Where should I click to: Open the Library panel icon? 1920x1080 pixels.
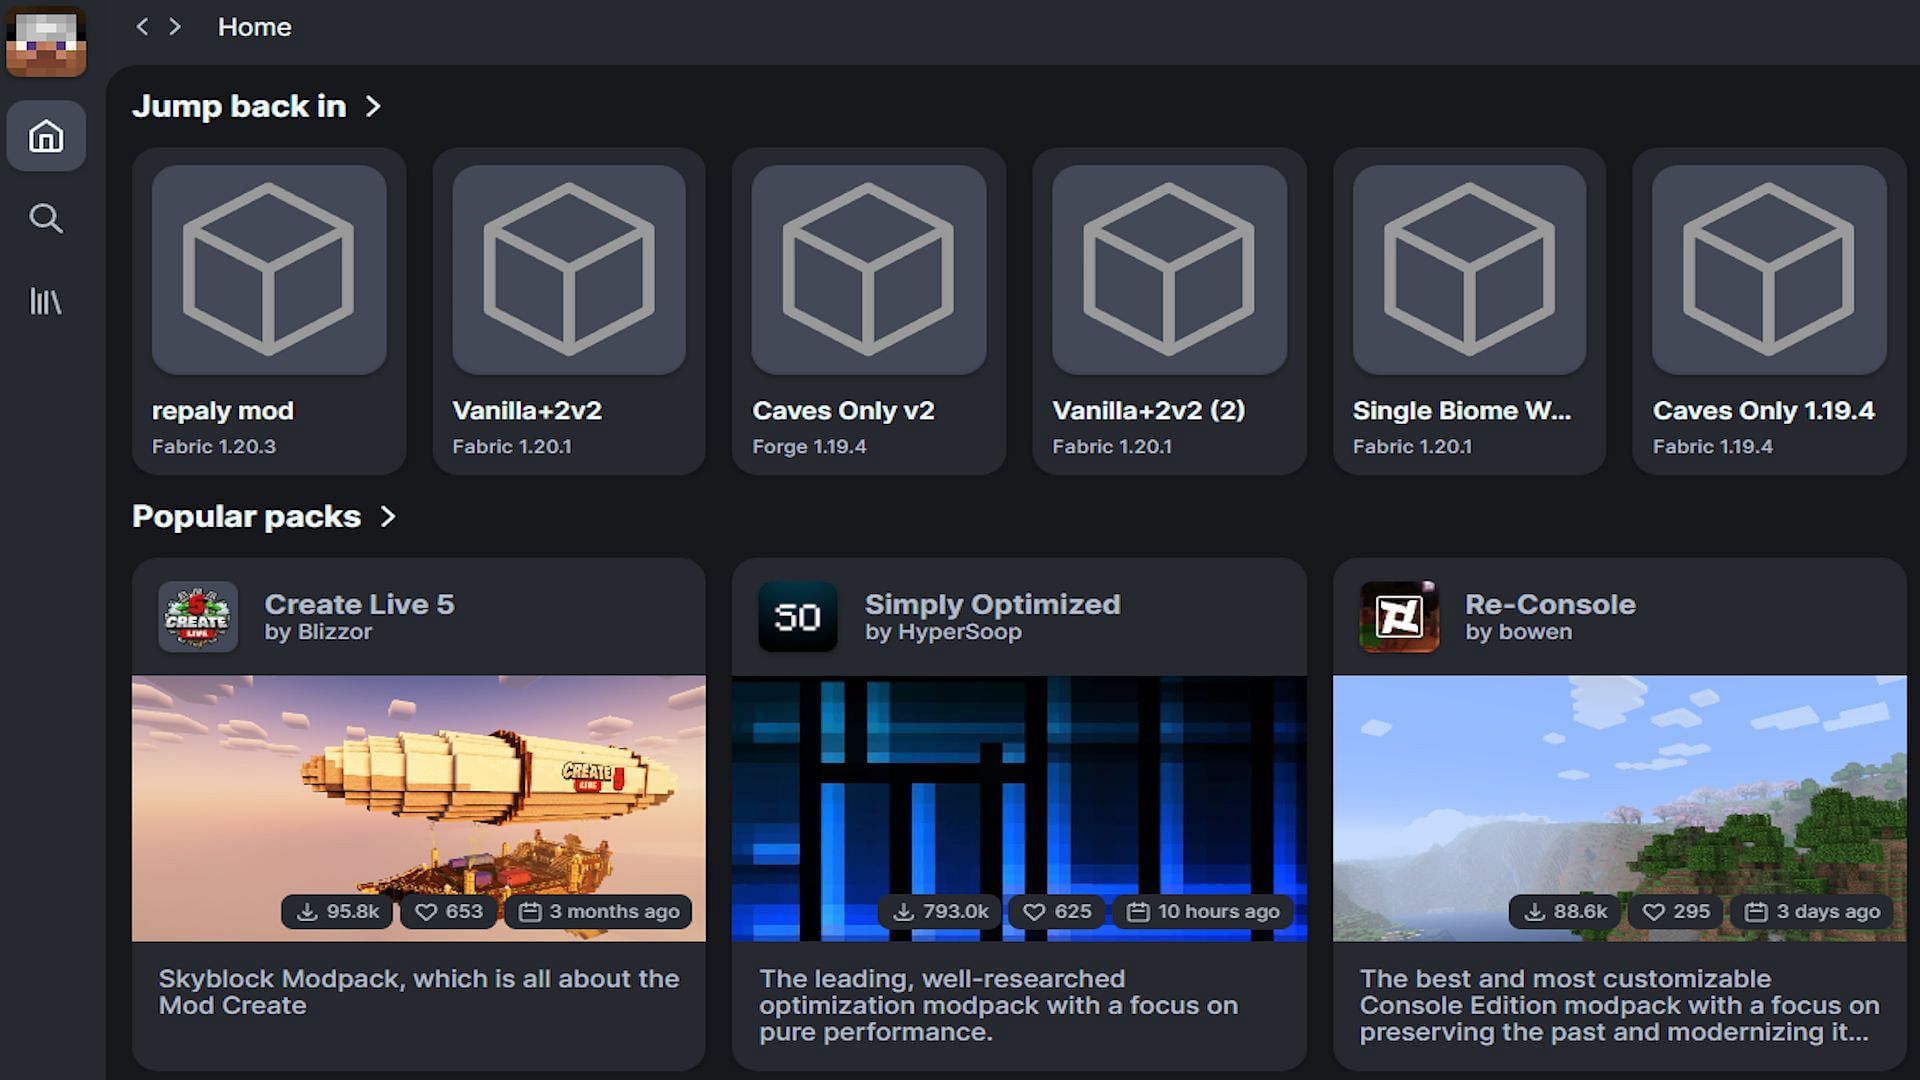tap(46, 301)
